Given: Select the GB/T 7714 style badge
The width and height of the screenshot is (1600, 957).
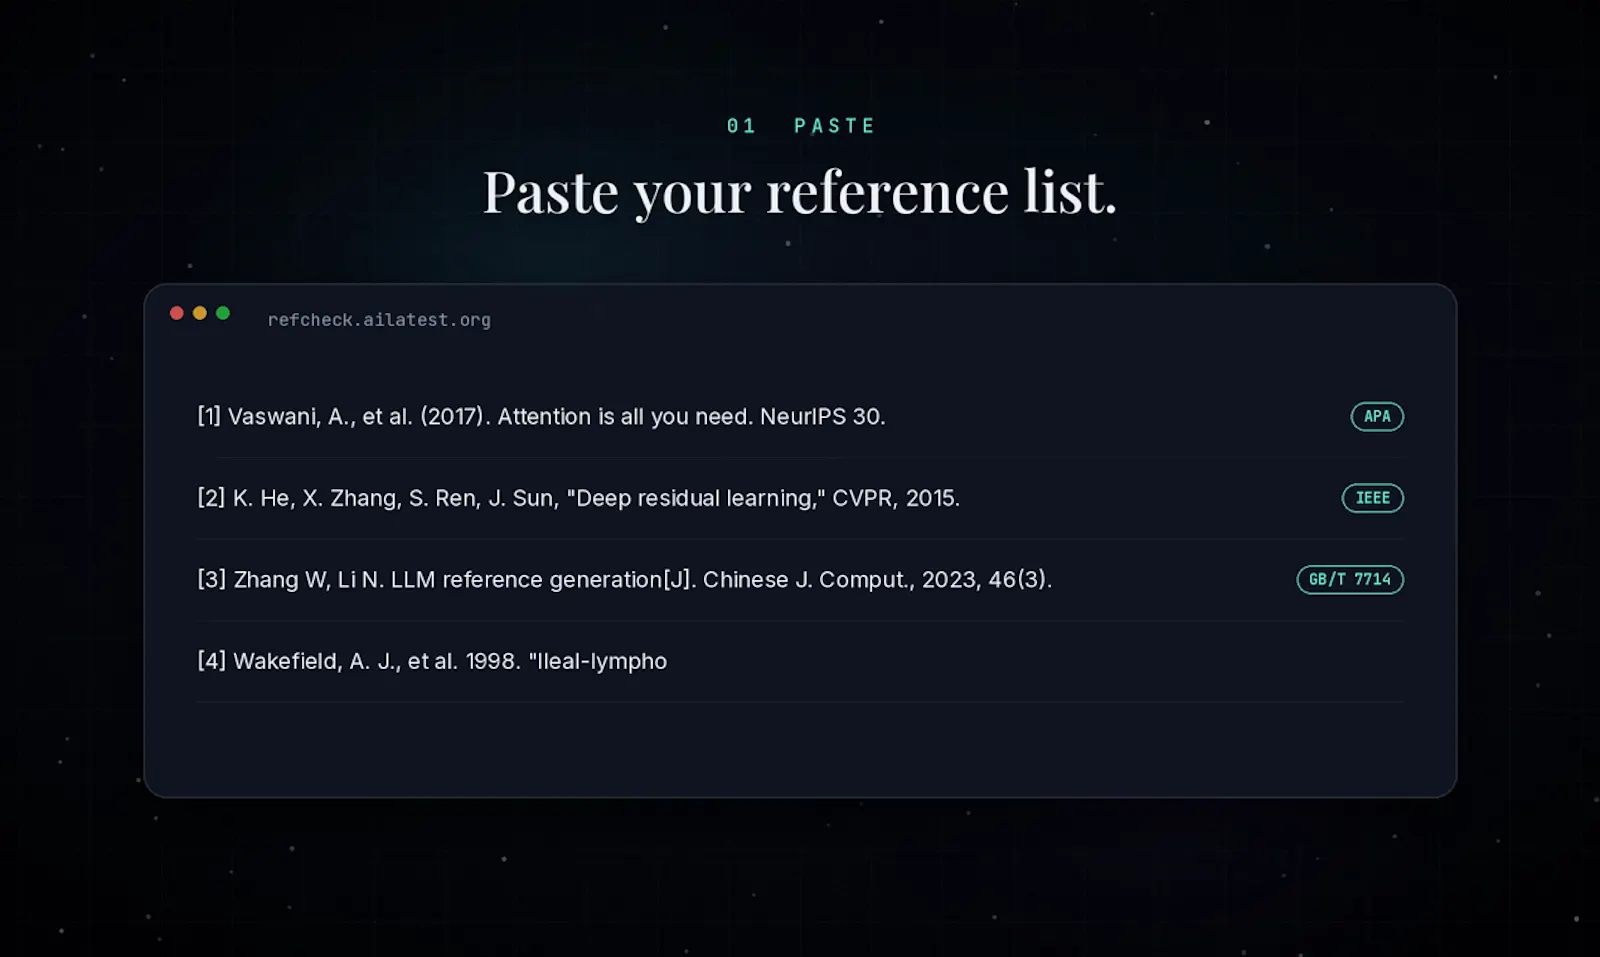Looking at the screenshot, I should pyautogui.click(x=1350, y=580).
